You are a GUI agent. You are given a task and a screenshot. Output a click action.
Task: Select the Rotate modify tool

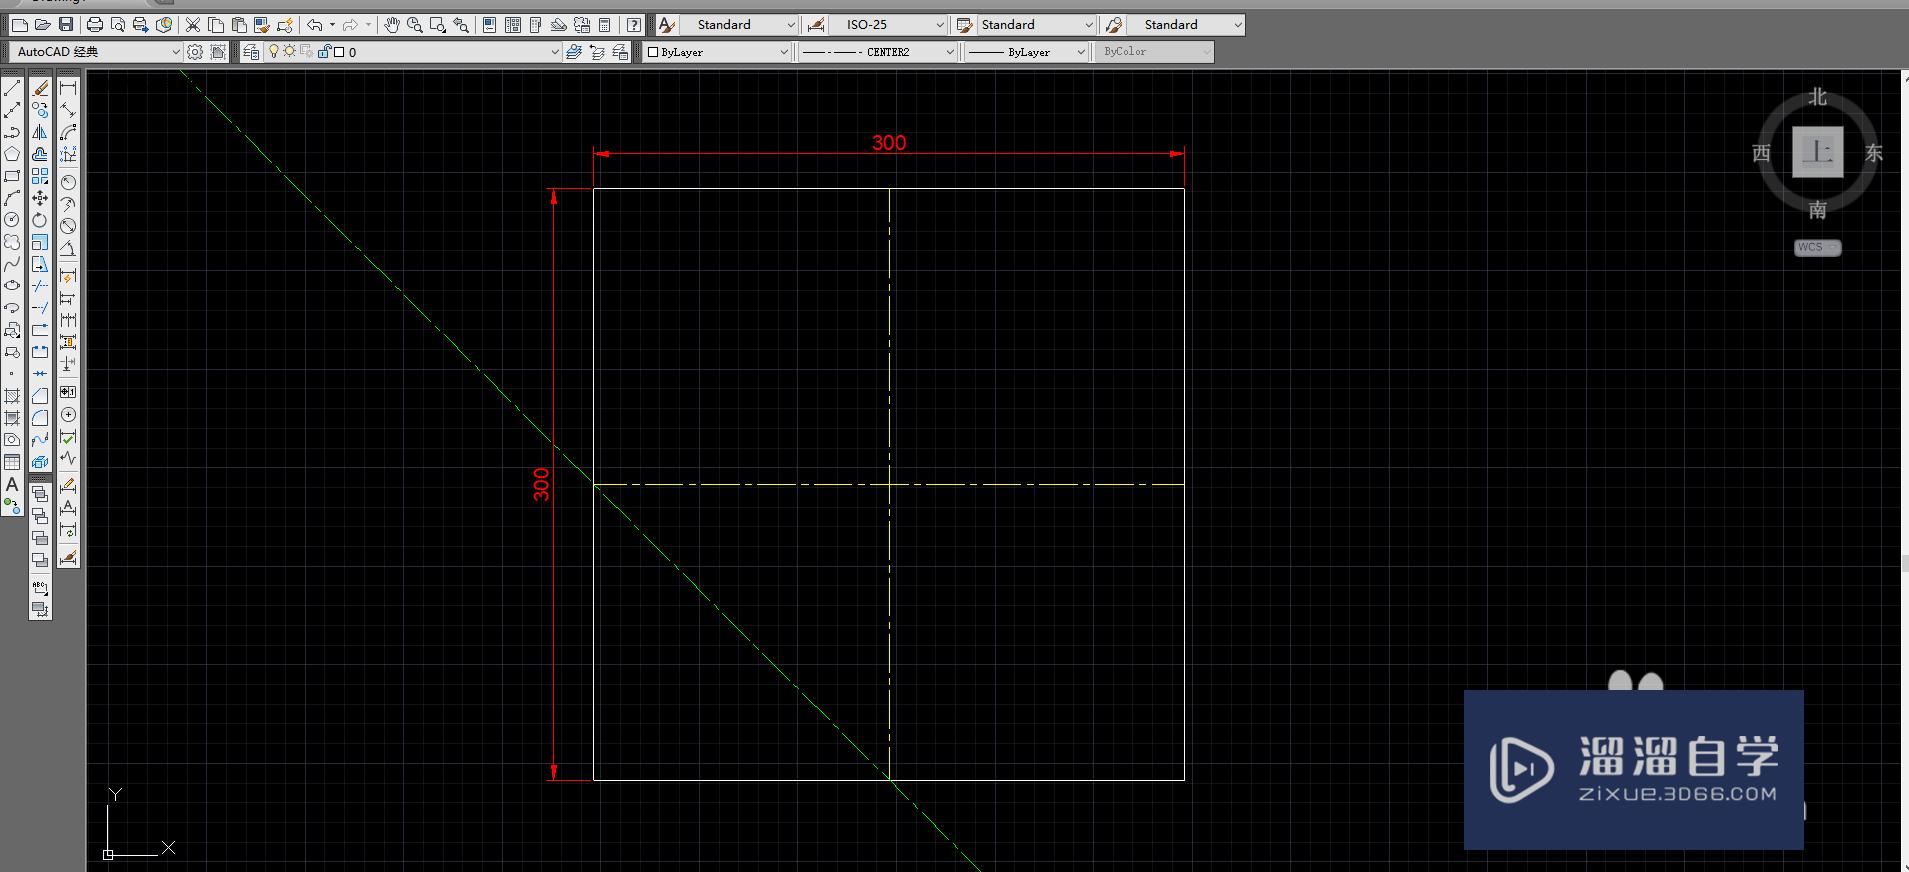pos(40,219)
